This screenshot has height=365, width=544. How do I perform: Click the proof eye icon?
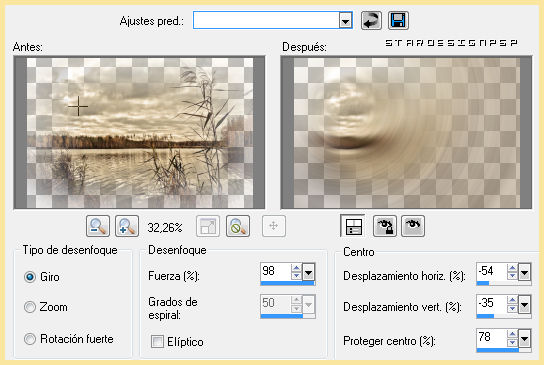(413, 226)
